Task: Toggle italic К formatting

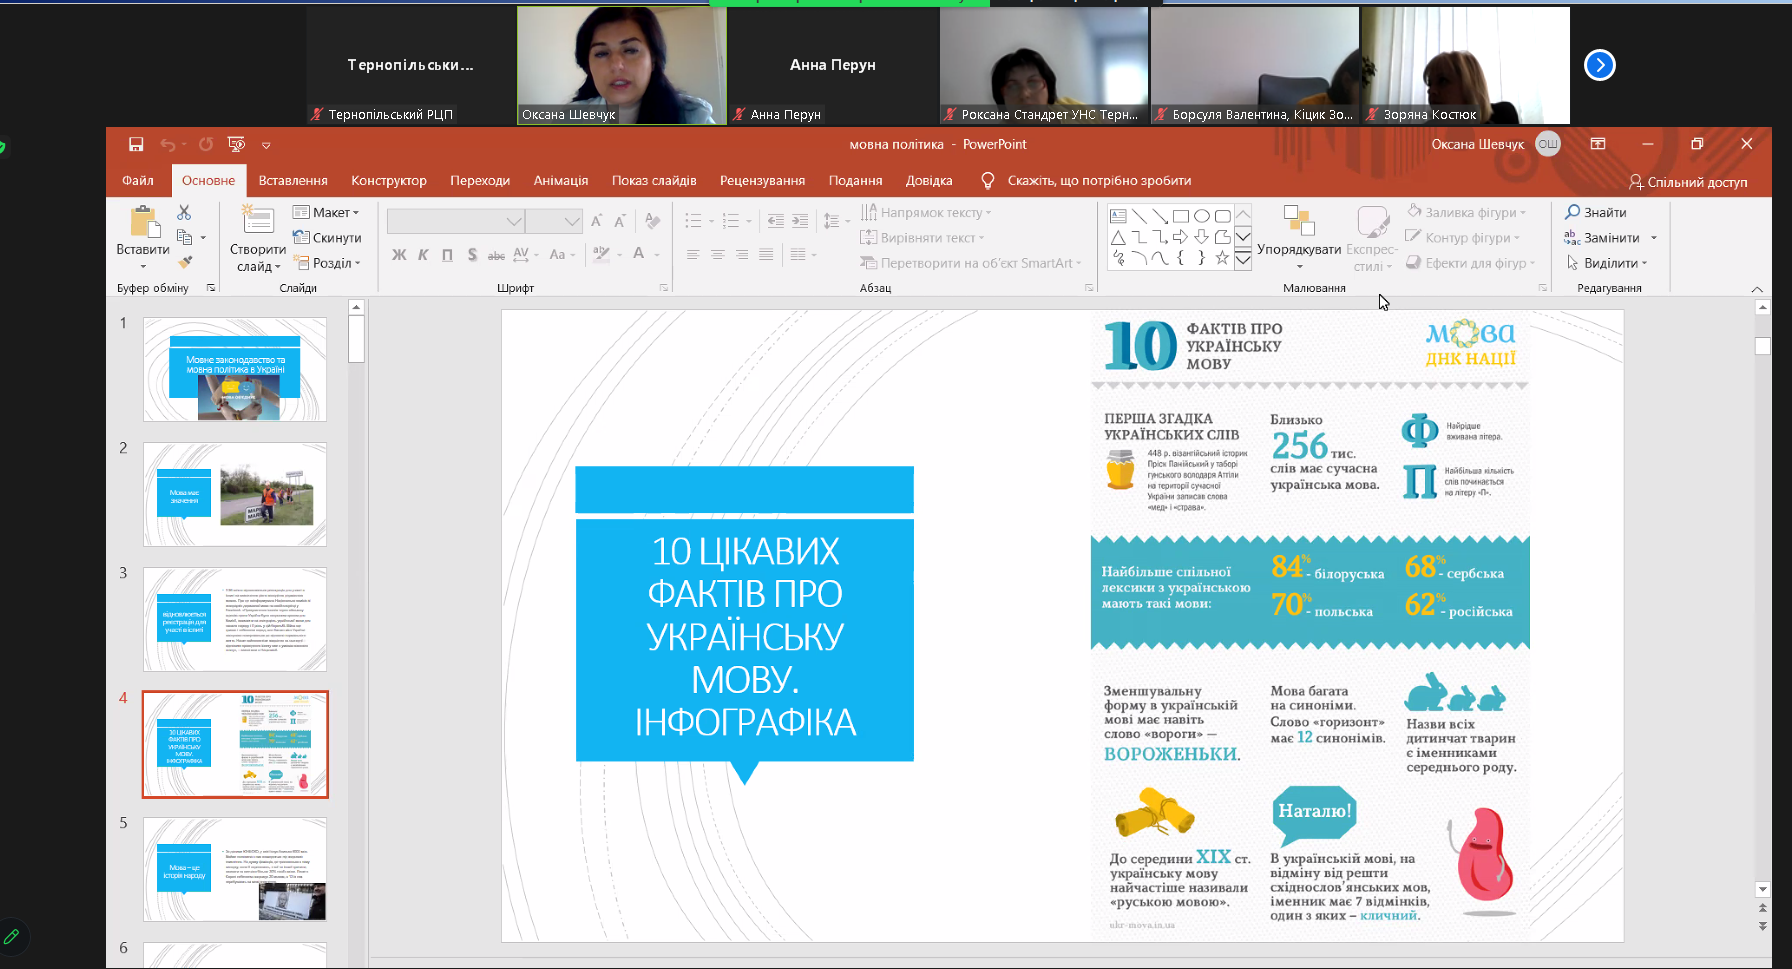Action: (x=423, y=255)
